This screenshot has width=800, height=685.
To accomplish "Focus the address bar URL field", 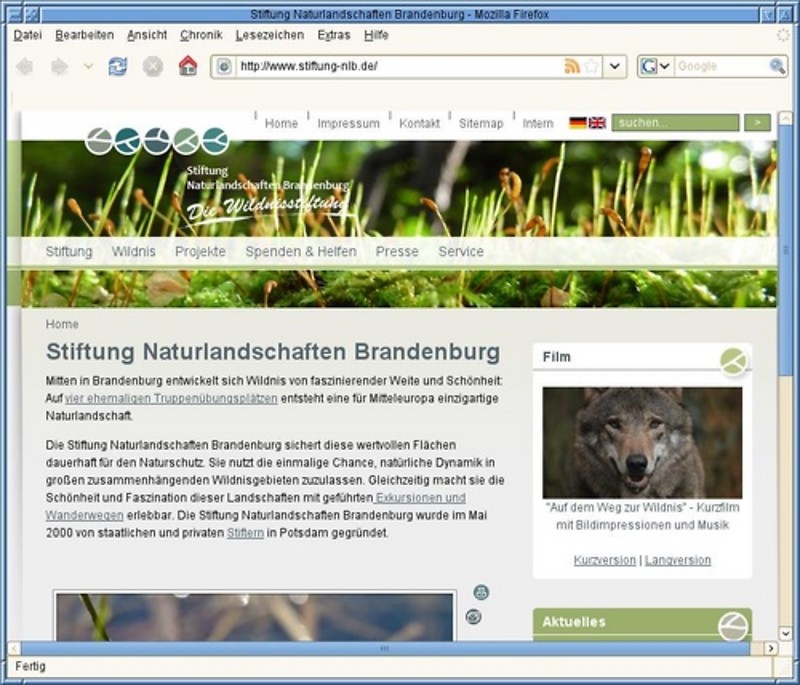I will click(x=398, y=66).
